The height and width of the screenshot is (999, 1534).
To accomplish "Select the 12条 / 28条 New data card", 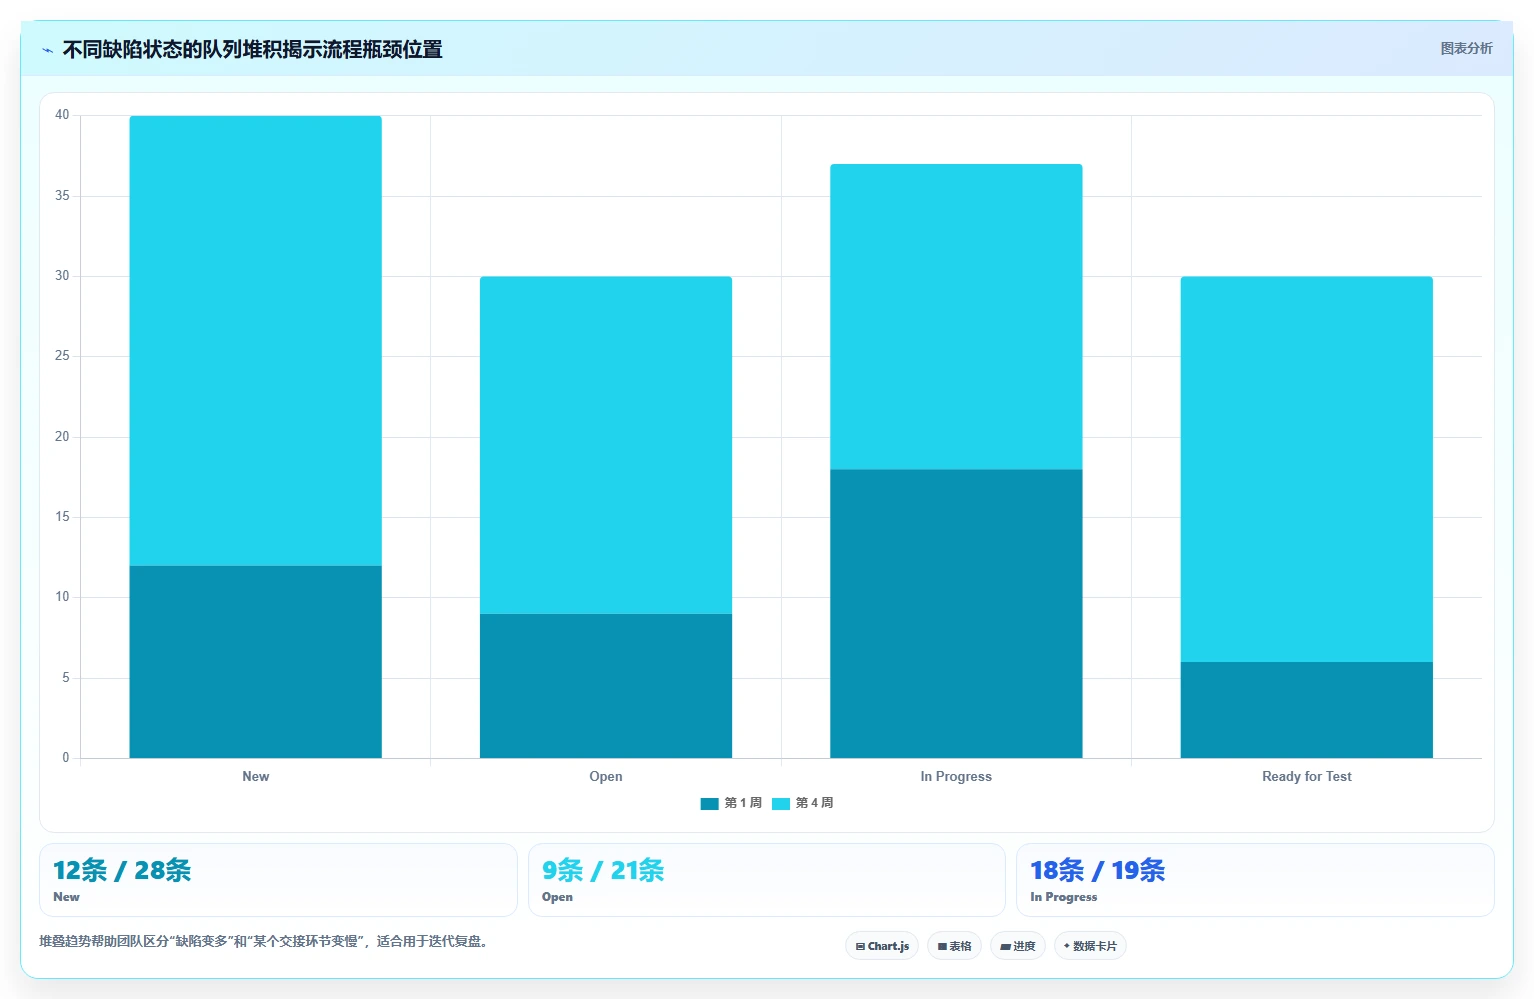I will pos(278,880).
